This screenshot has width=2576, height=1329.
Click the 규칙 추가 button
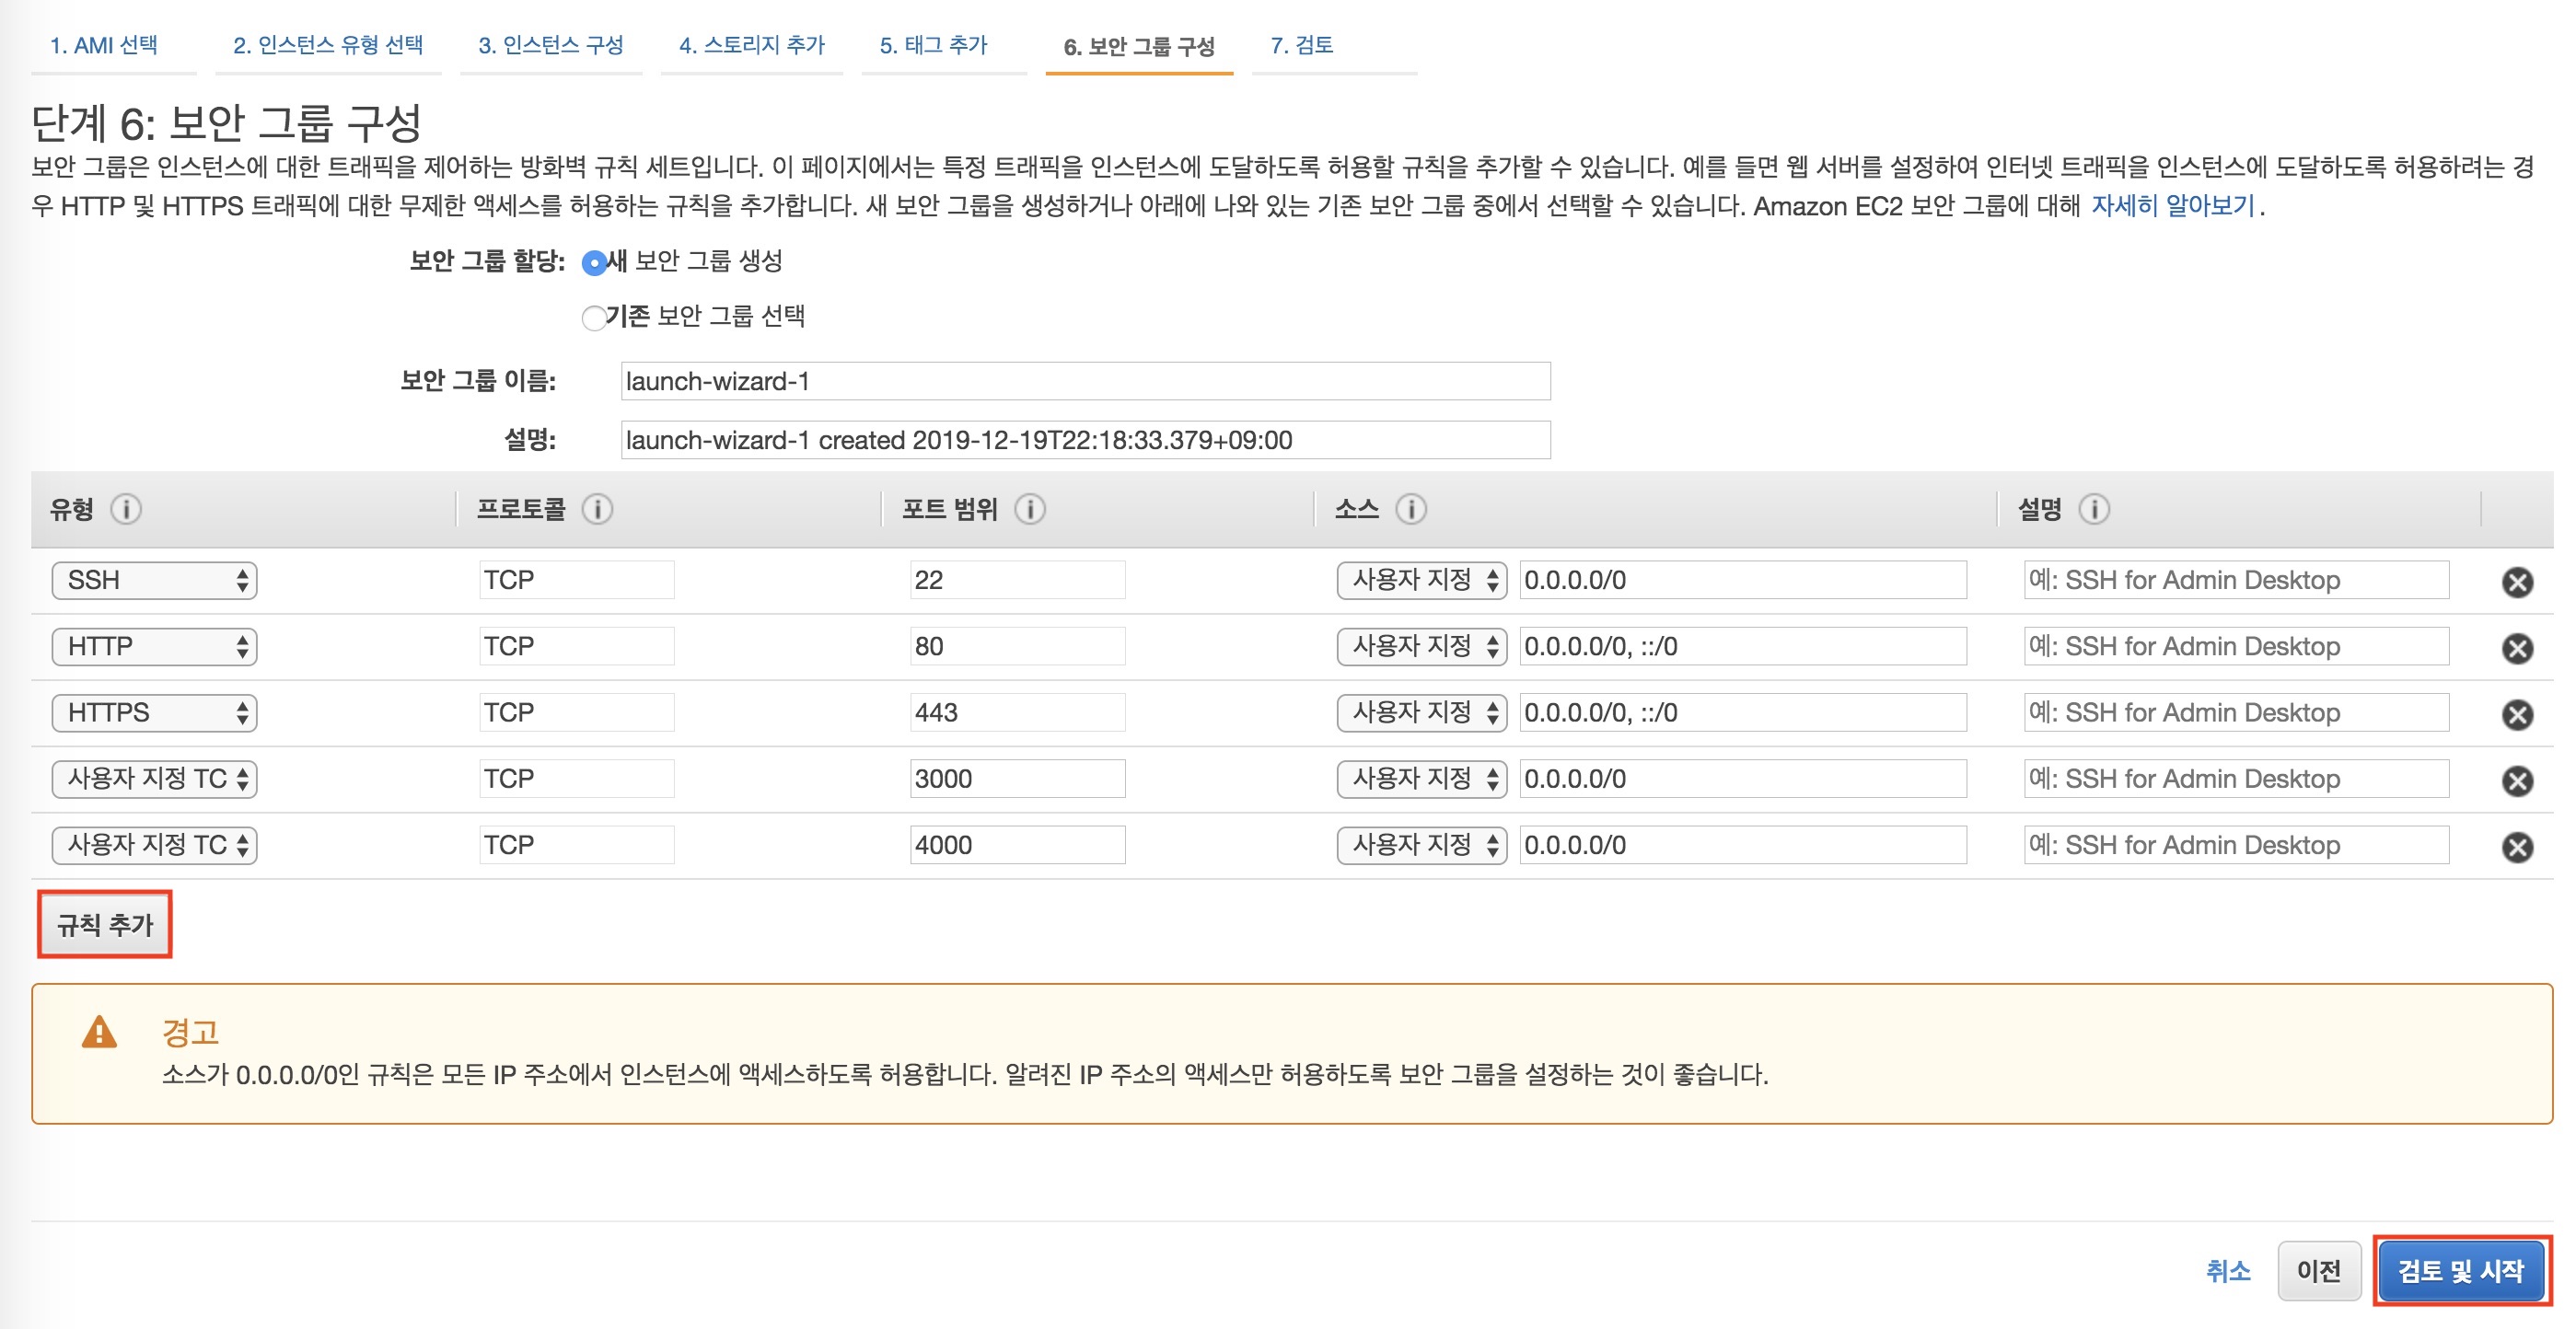click(105, 925)
